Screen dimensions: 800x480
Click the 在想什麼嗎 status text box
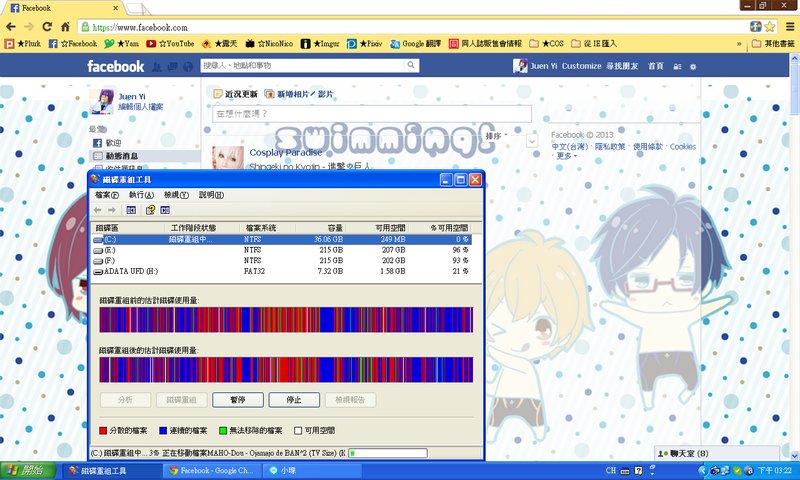pos(372,114)
